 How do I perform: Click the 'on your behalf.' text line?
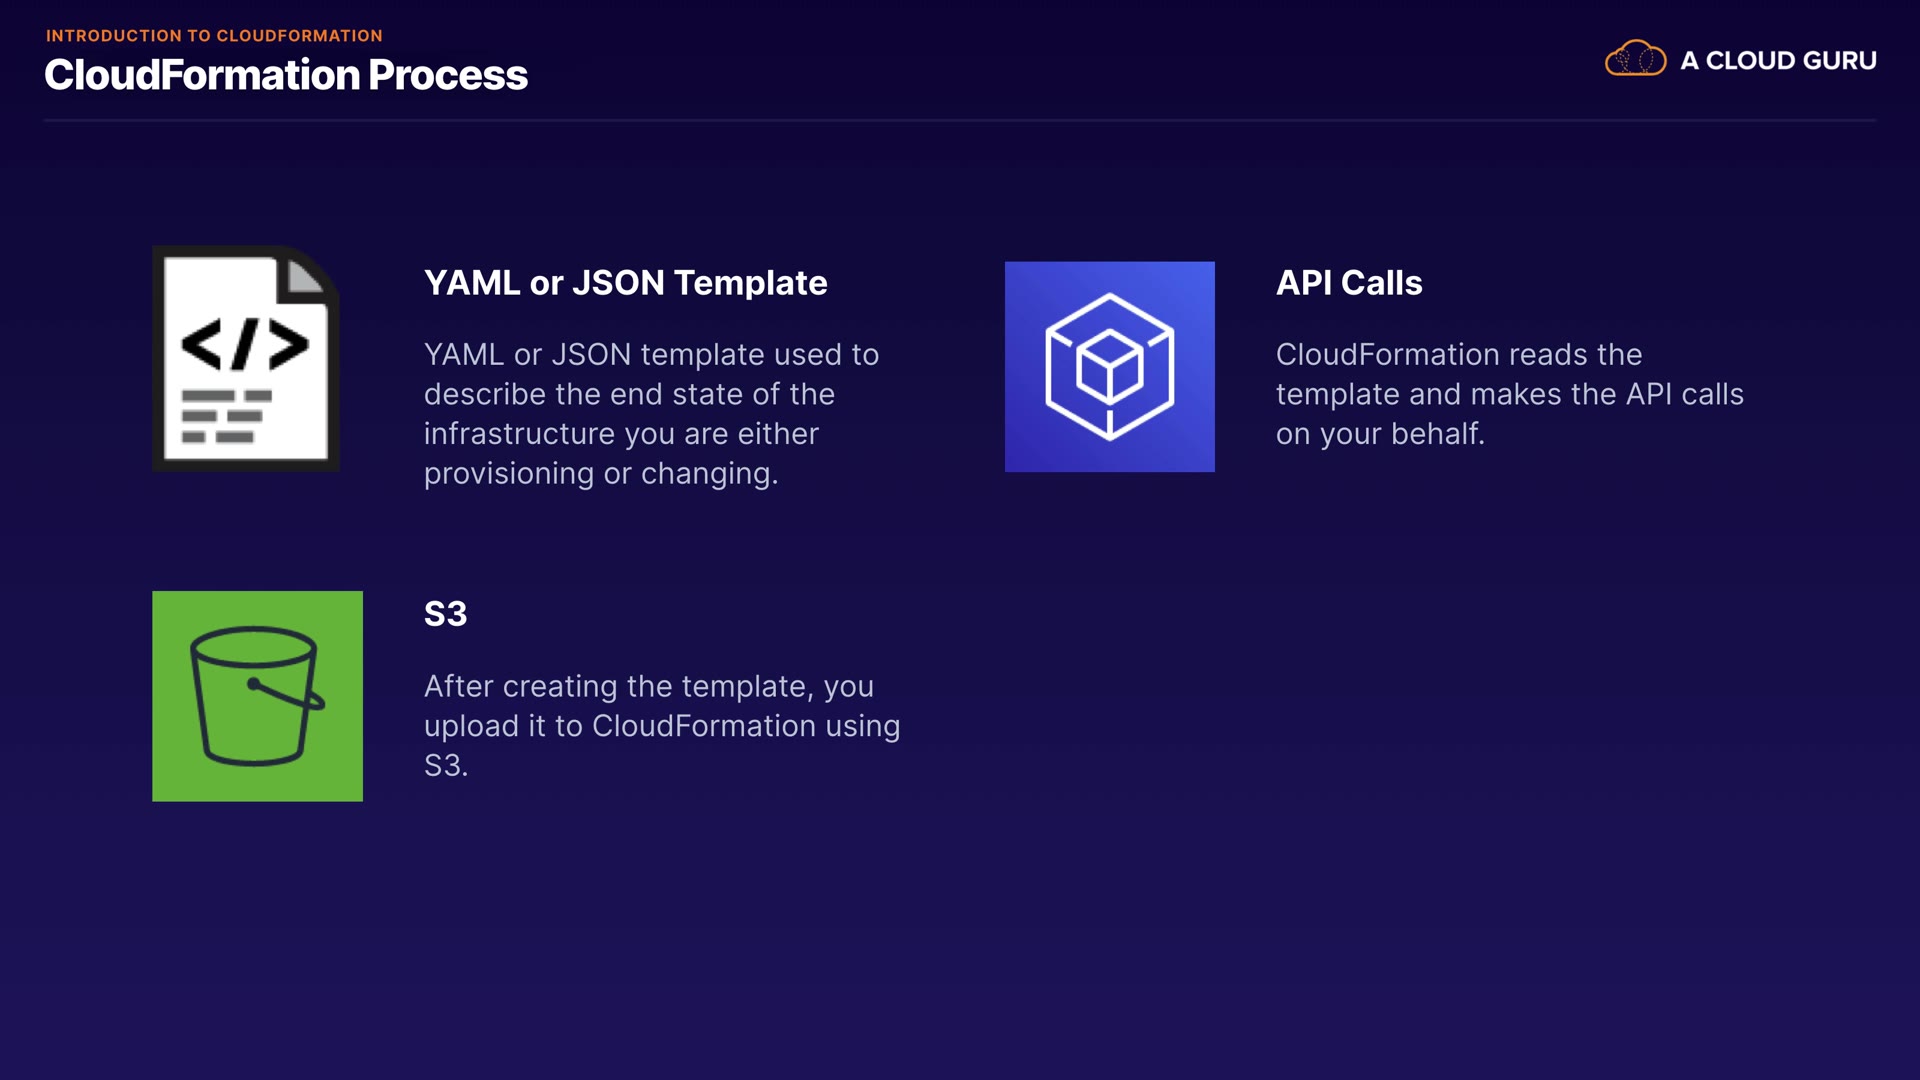(1380, 434)
